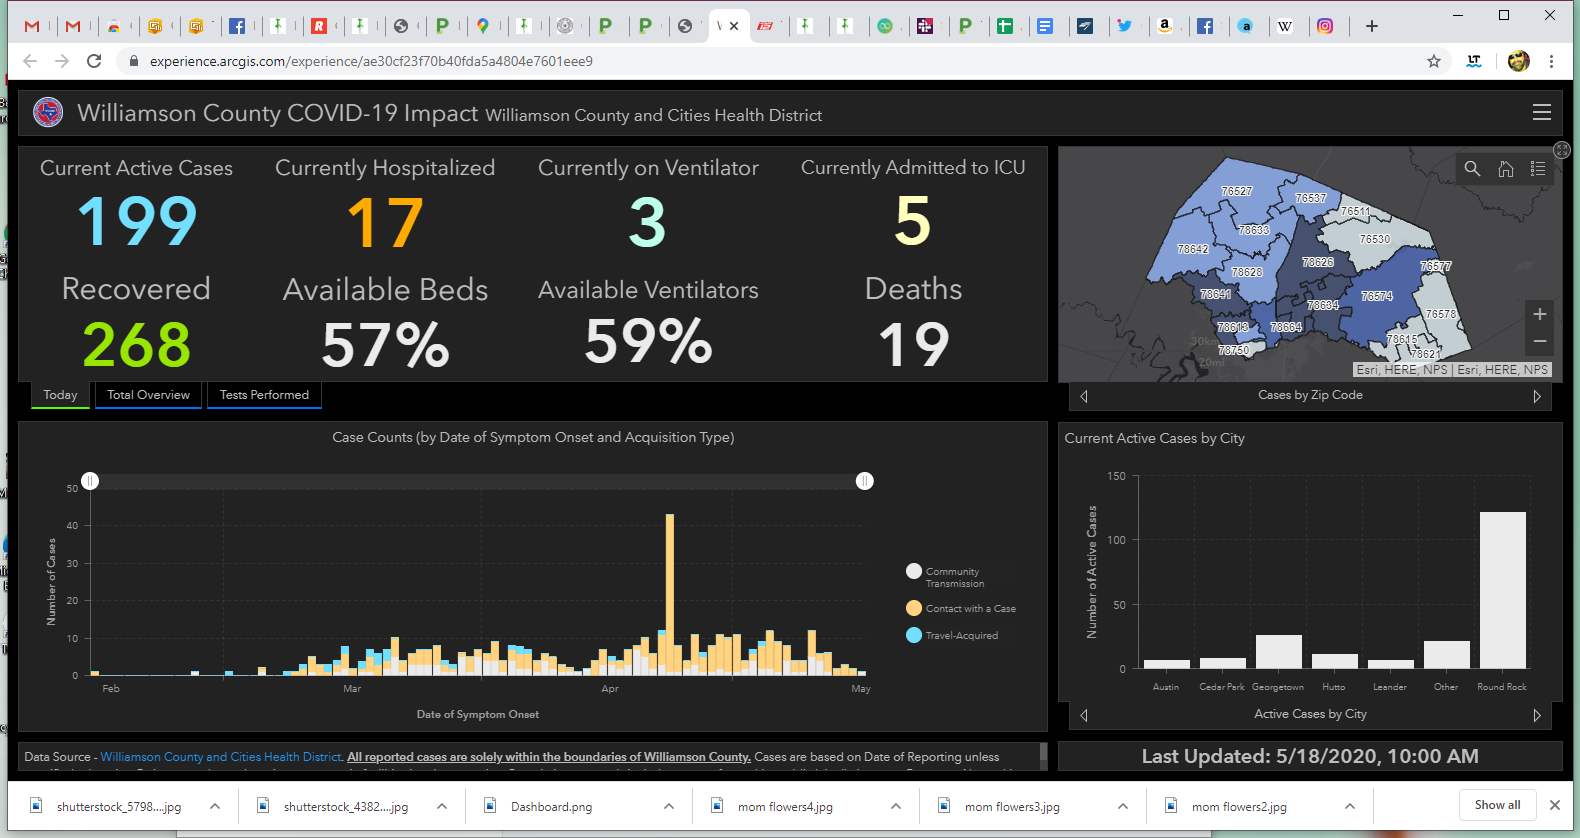Image resolution: width=1580 pixels, height=838 pixels.
Task: Expand the map to fullscreen
Action: click(x=1562, y=150)
